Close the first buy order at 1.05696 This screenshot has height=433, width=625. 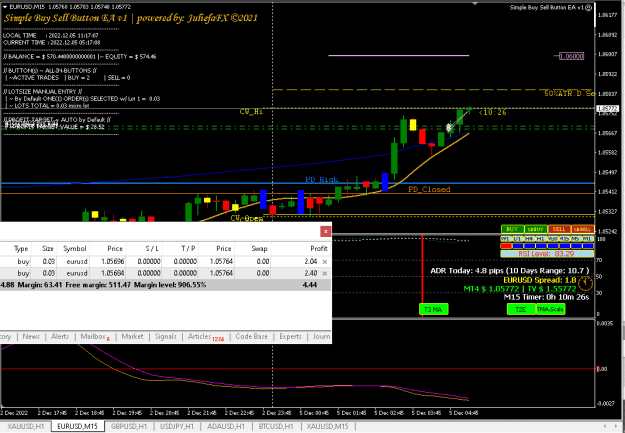coord(325,262)
